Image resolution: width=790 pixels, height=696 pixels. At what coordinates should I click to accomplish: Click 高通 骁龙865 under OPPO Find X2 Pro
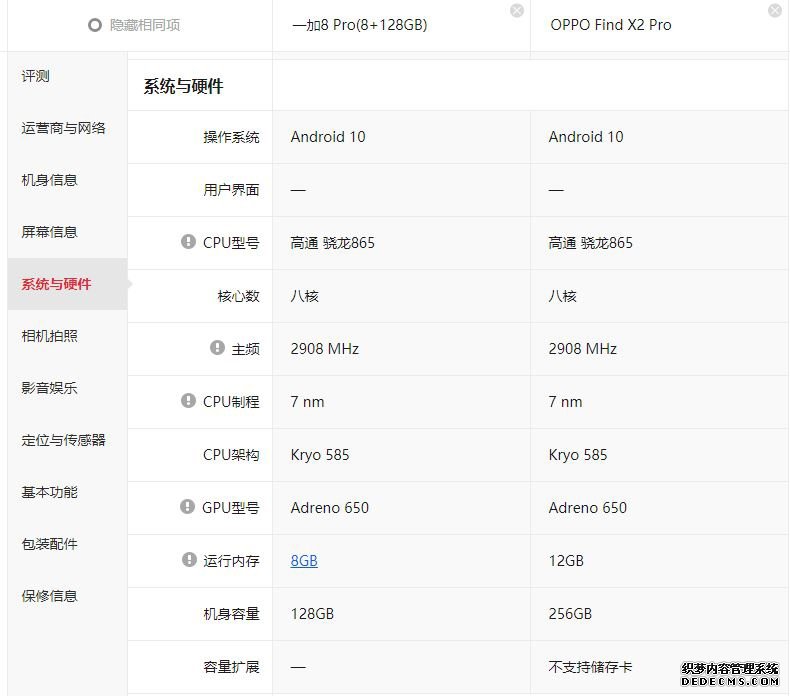click(x=590, y=243)
